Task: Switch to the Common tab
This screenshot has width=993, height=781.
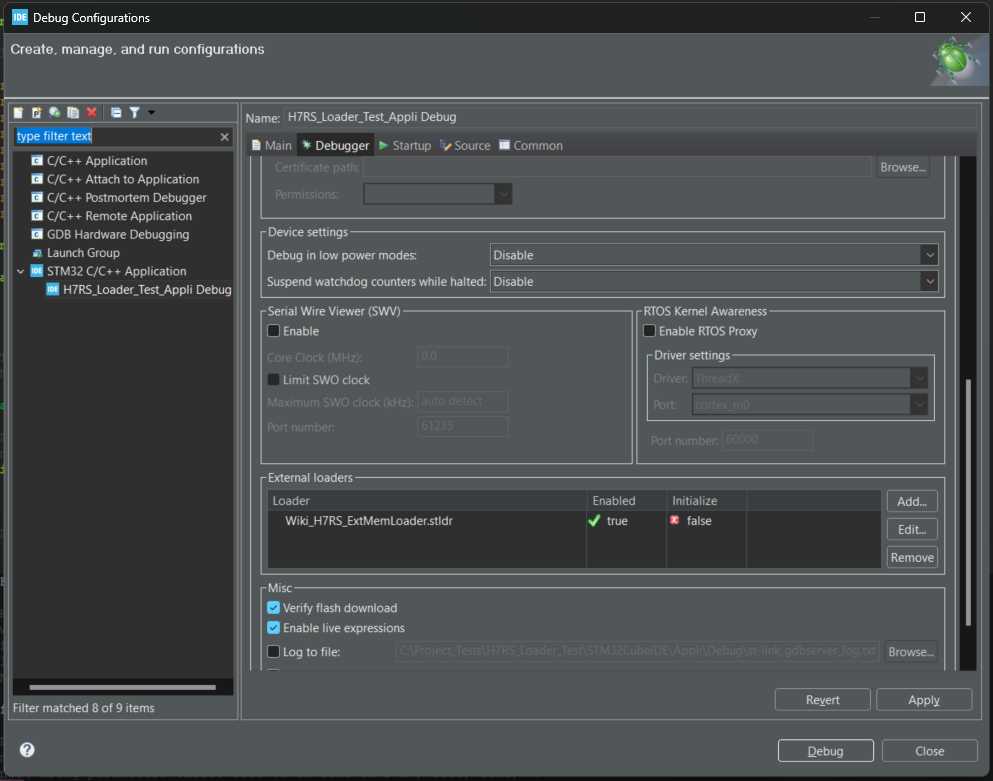Action: click(531, 146)
